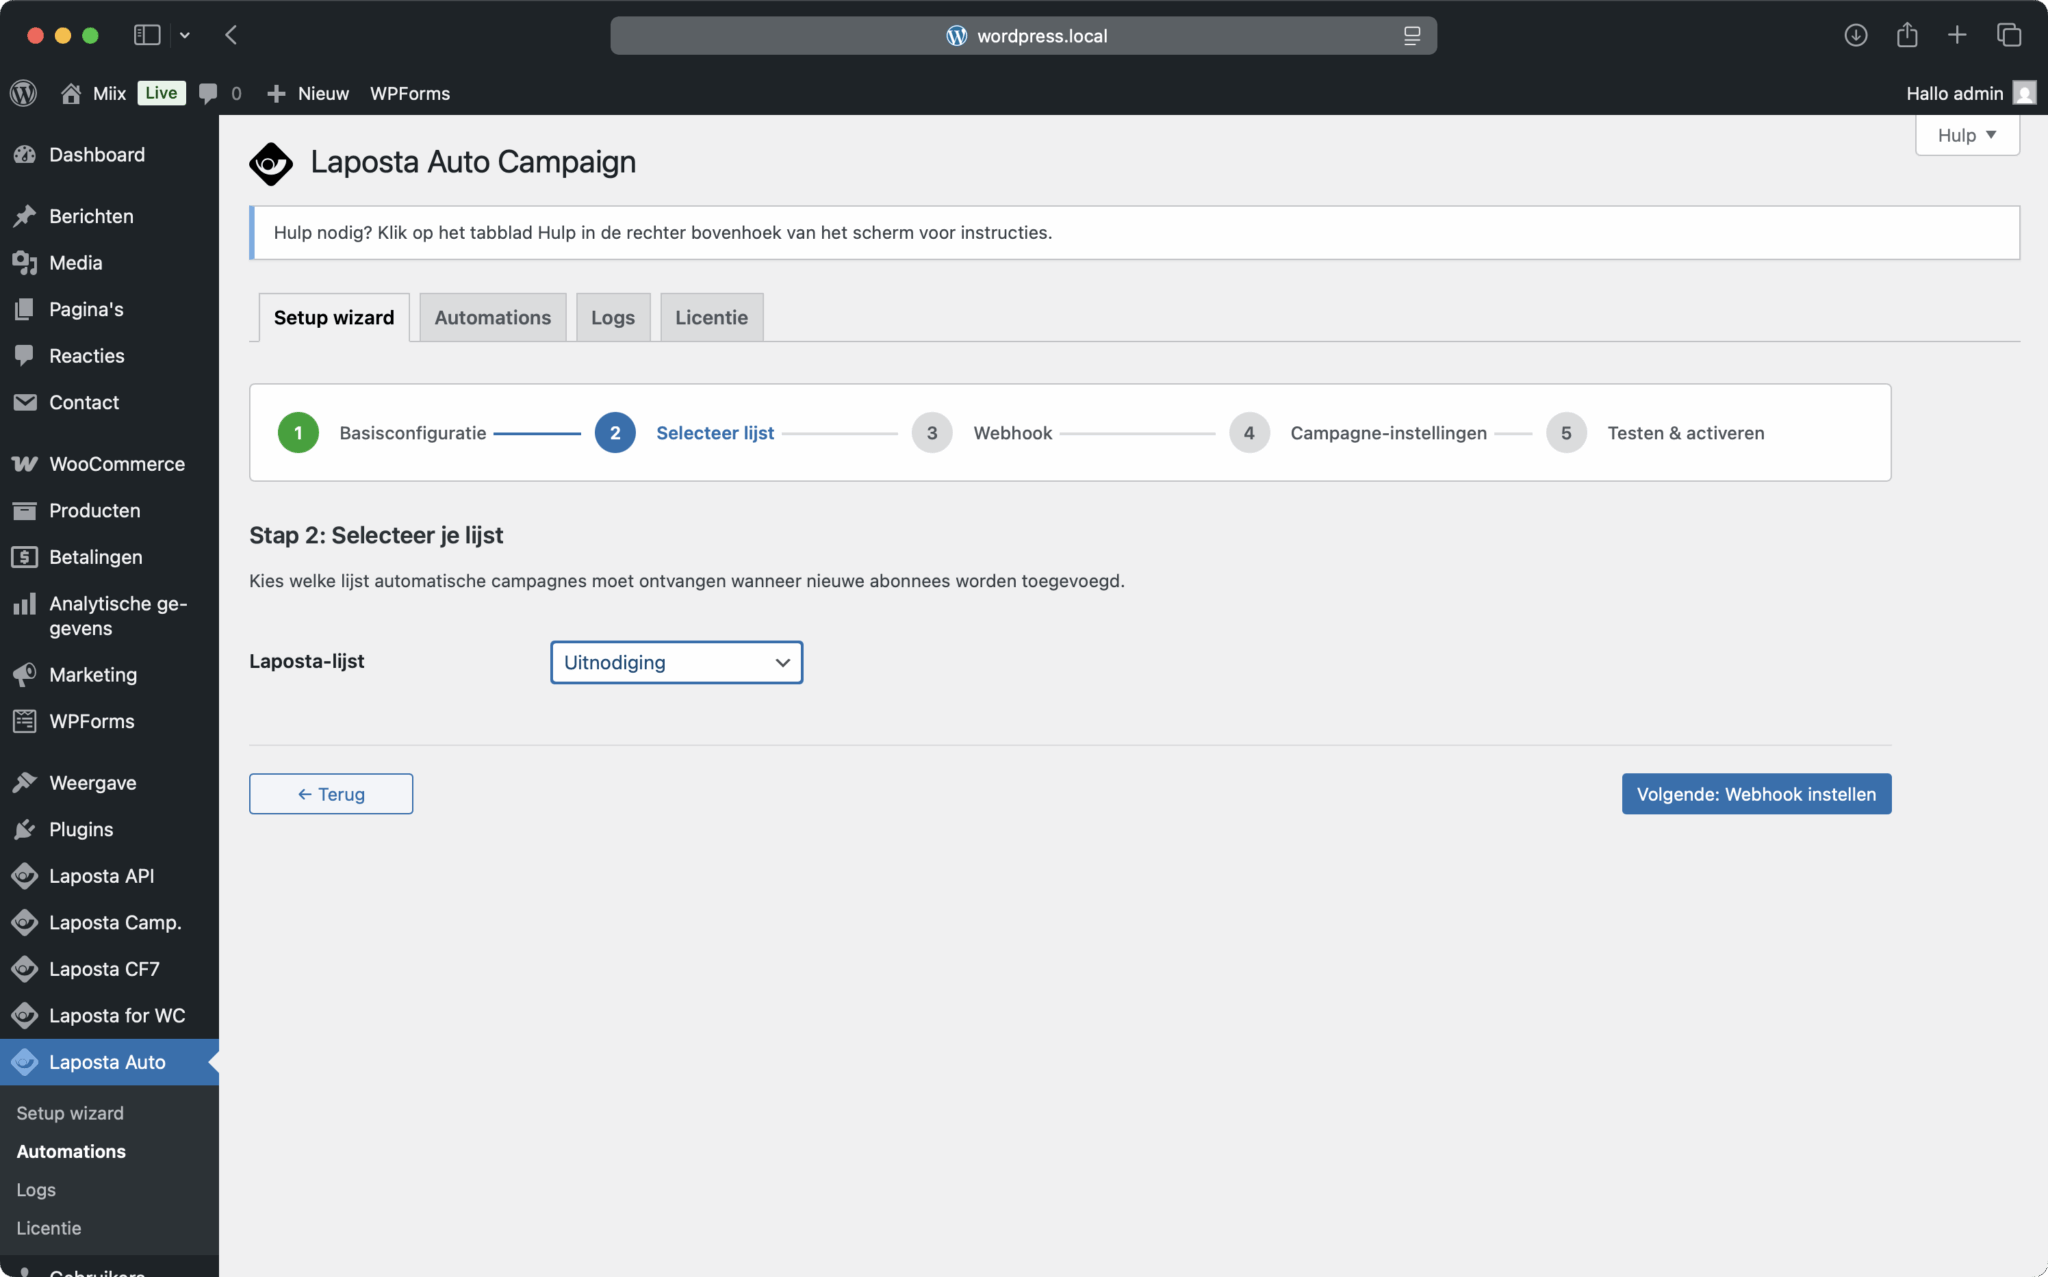The width and height of the screenshot is (2048, 1277).
Task: Click the Marketing megaphone icon
Action: 25,675
